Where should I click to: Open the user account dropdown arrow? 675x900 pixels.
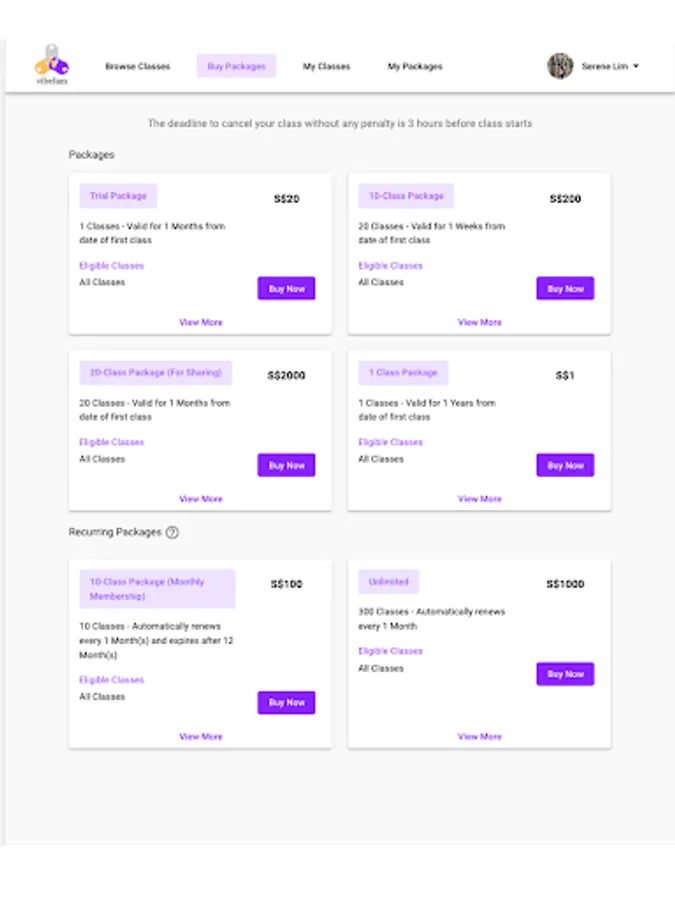coord(636,66)
